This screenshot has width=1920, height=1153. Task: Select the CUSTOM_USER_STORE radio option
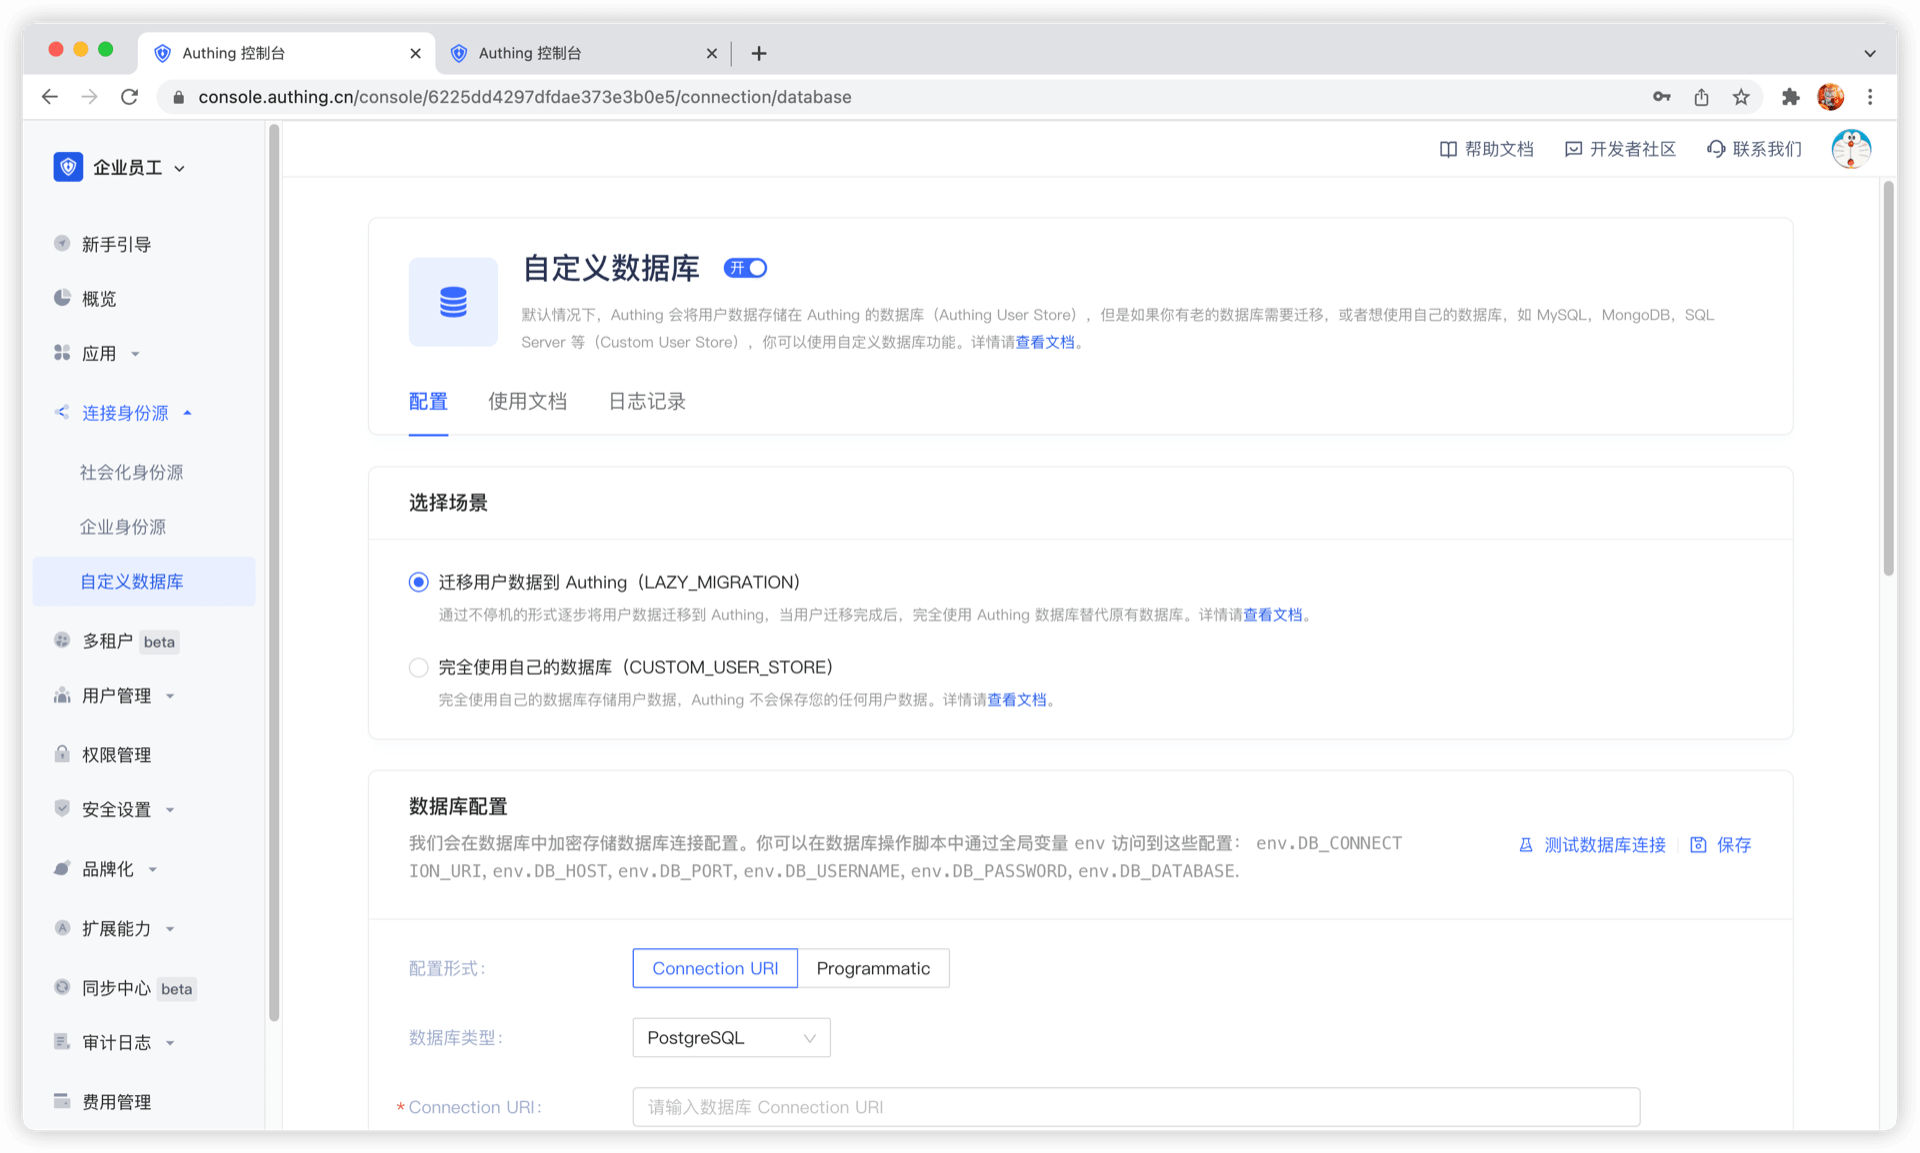pyautogui.click(x=419, y=667)
